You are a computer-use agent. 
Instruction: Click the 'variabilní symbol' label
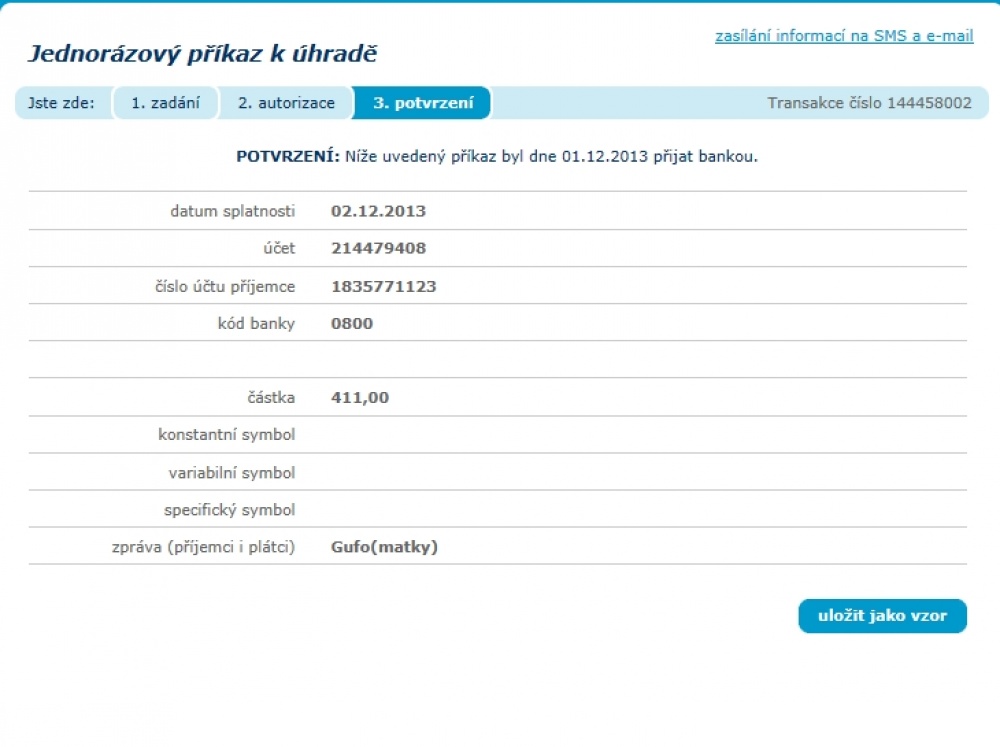[232, 473]
